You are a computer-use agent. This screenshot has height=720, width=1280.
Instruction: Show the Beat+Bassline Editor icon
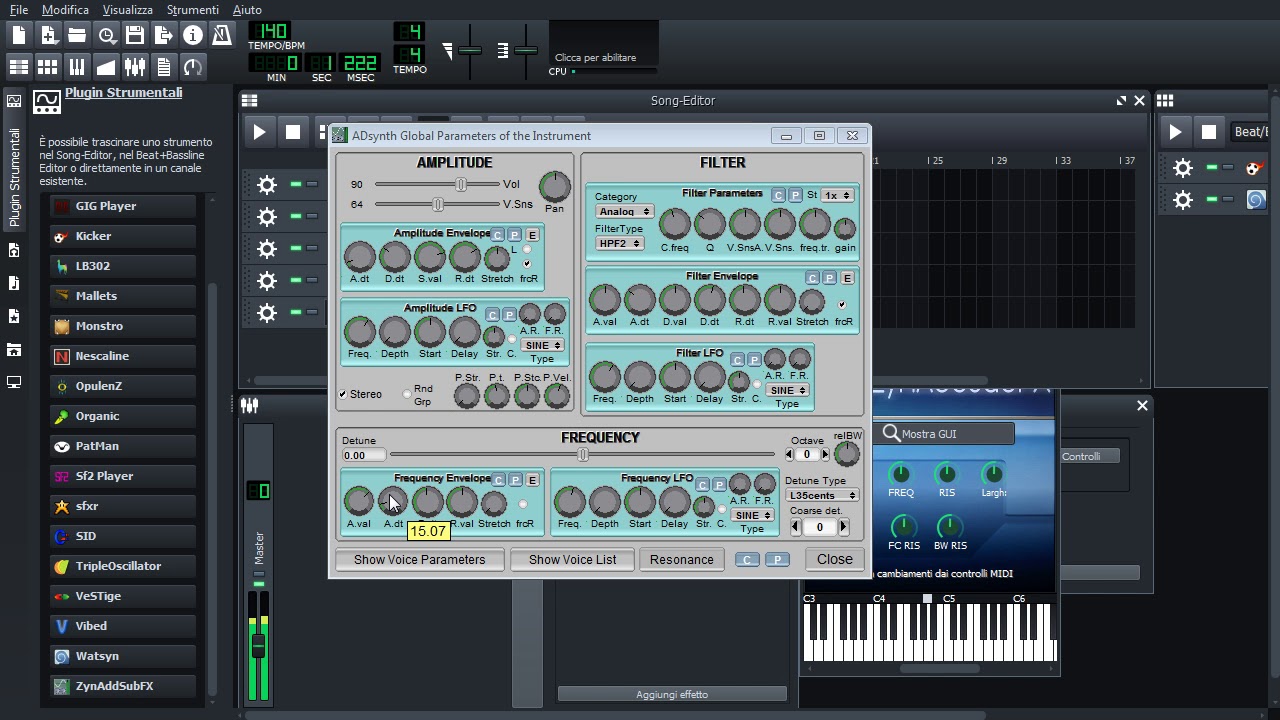tap(48, 67)
